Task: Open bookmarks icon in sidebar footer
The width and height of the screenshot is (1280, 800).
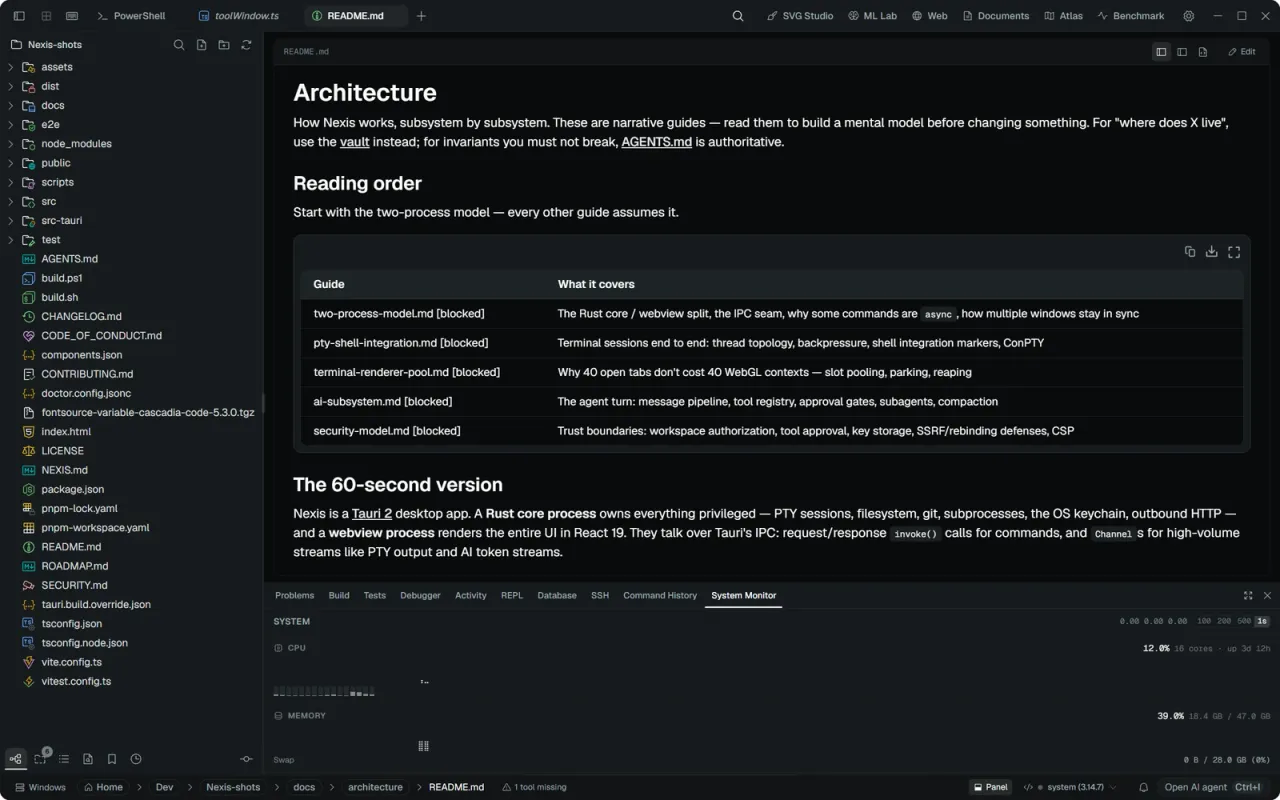Action: click(x=112, y=759)
